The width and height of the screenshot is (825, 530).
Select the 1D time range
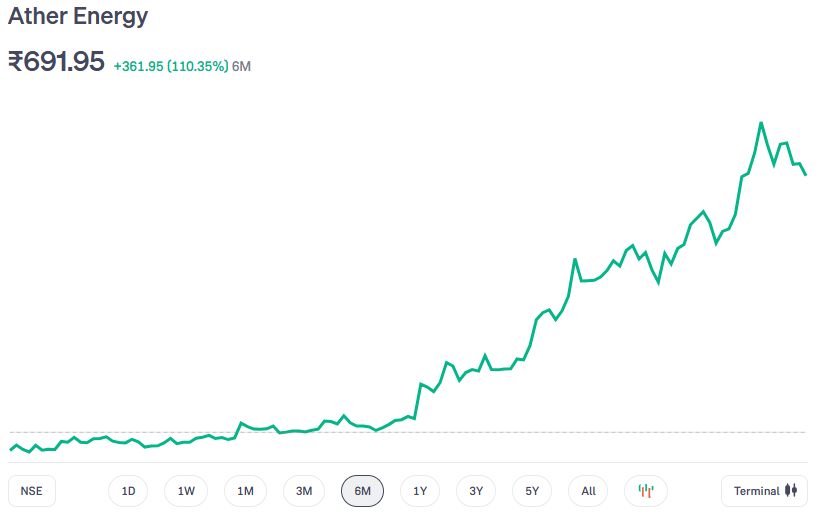coord(128,491)
